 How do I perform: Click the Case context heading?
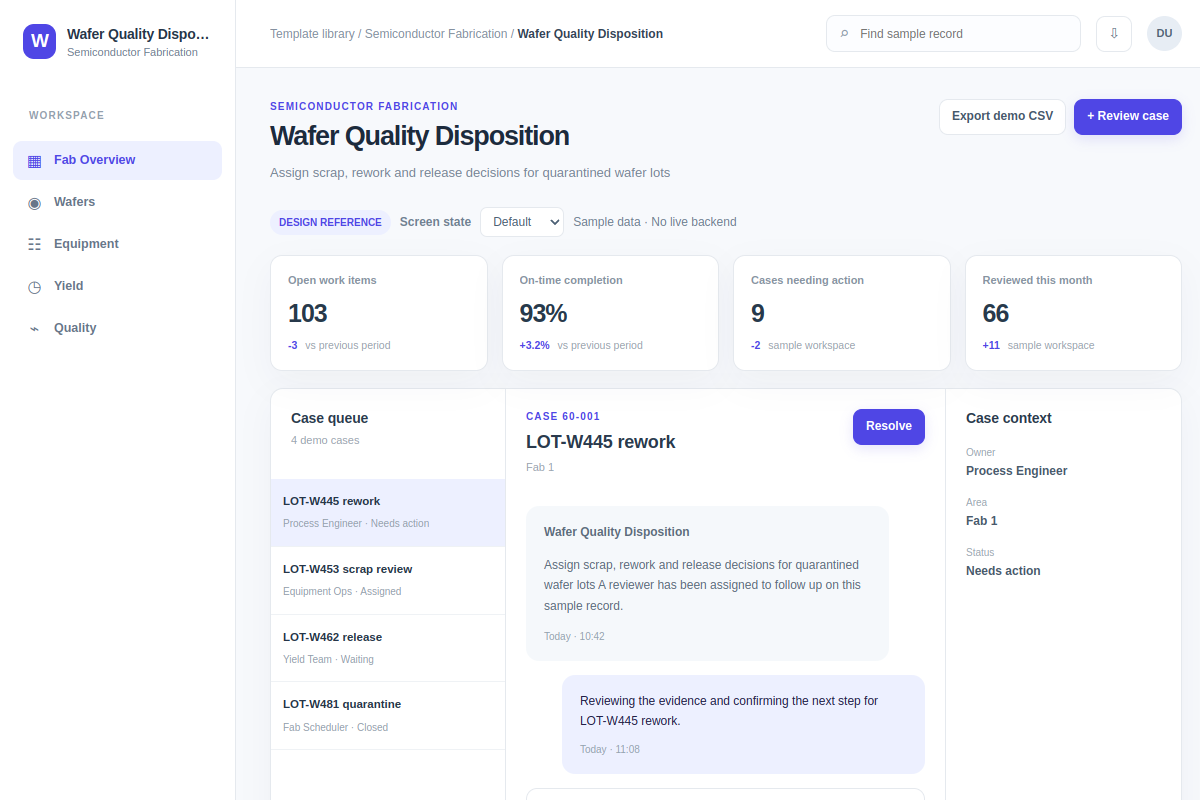point(1009,418)
